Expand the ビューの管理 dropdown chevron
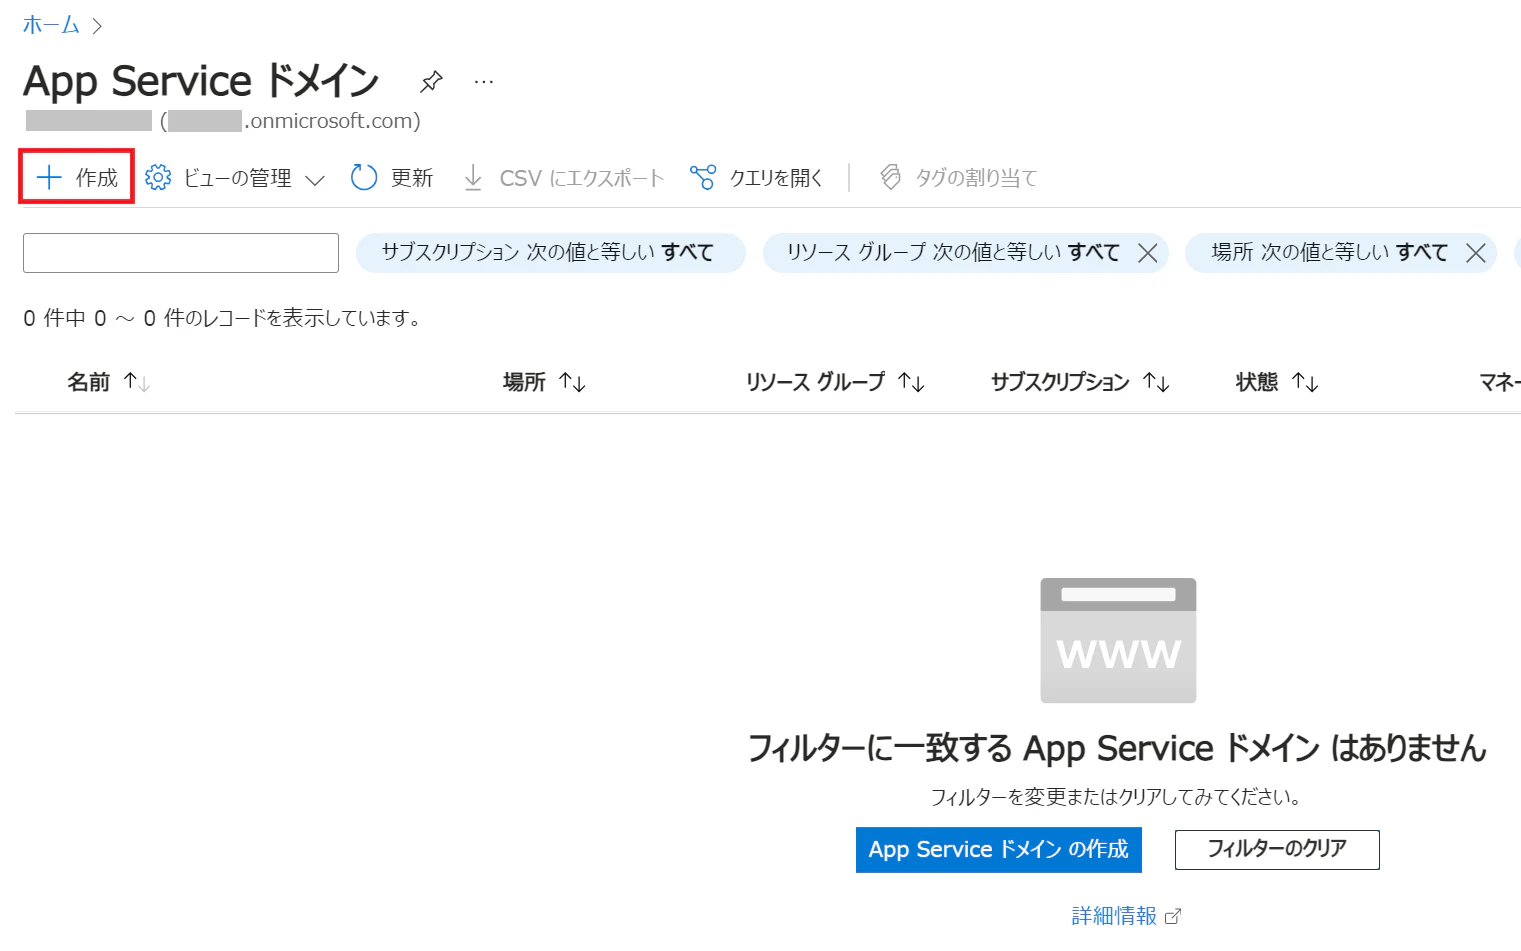 tap(315, 180)
